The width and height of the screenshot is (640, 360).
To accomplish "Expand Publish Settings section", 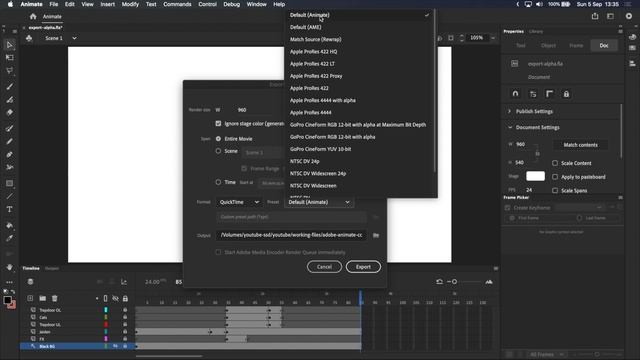I will tap(509, 111).
